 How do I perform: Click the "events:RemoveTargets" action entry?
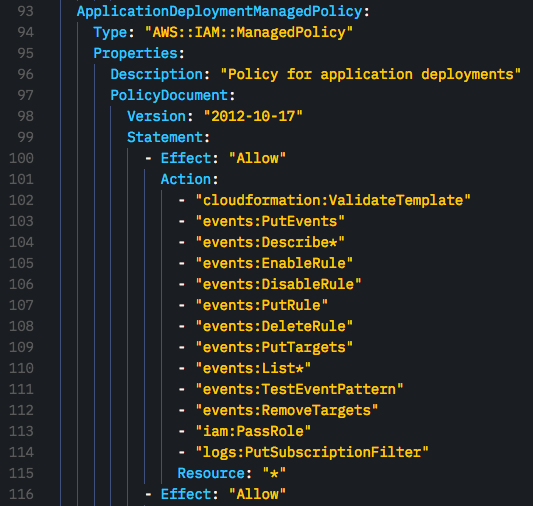pyautogui.click(x=287, y=411)
